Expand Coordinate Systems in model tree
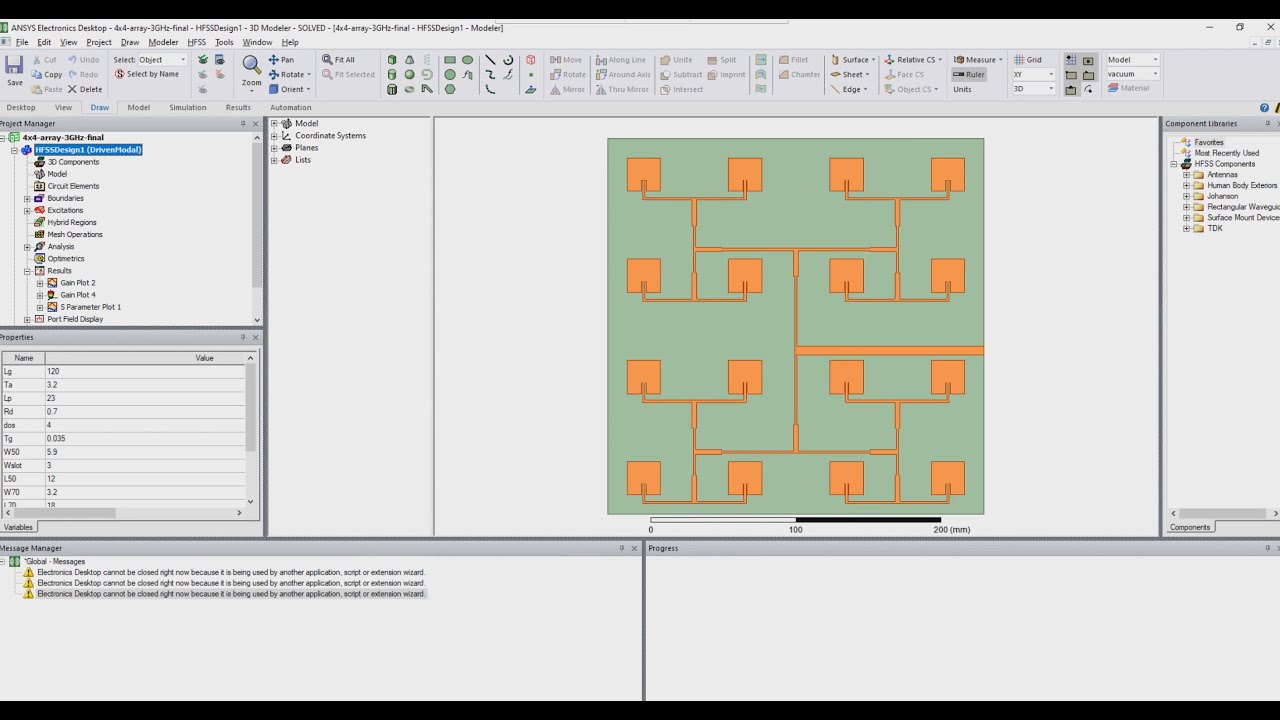 (274, 136)
